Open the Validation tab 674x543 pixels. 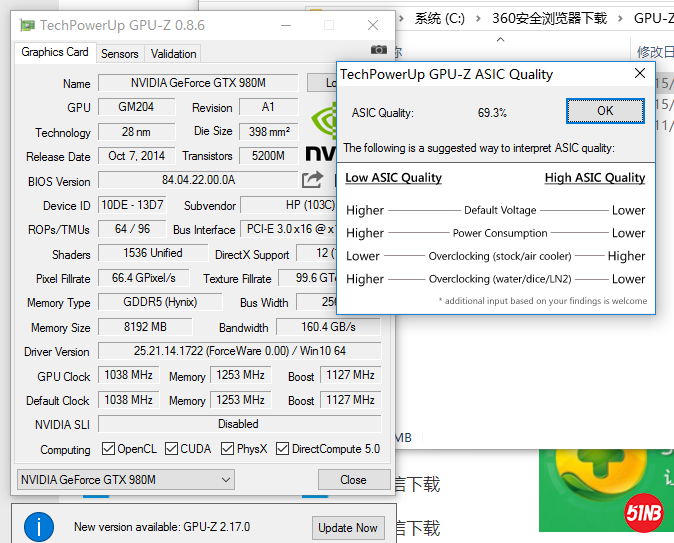click(173, 54)
